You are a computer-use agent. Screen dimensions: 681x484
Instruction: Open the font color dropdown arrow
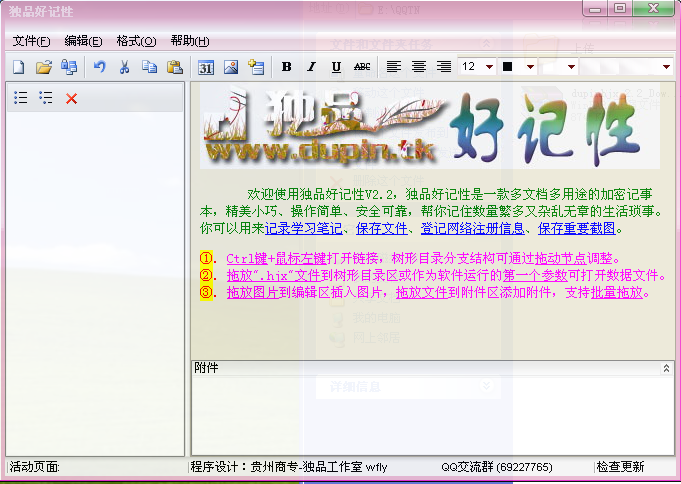(x=530, y=66)
